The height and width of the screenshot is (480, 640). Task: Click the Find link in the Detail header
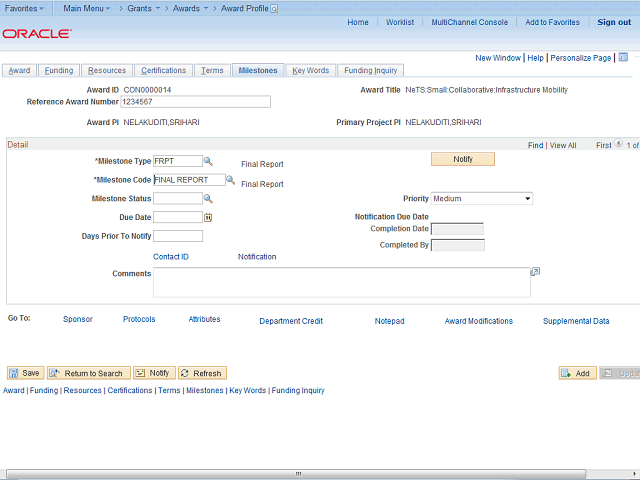point(536,145)
